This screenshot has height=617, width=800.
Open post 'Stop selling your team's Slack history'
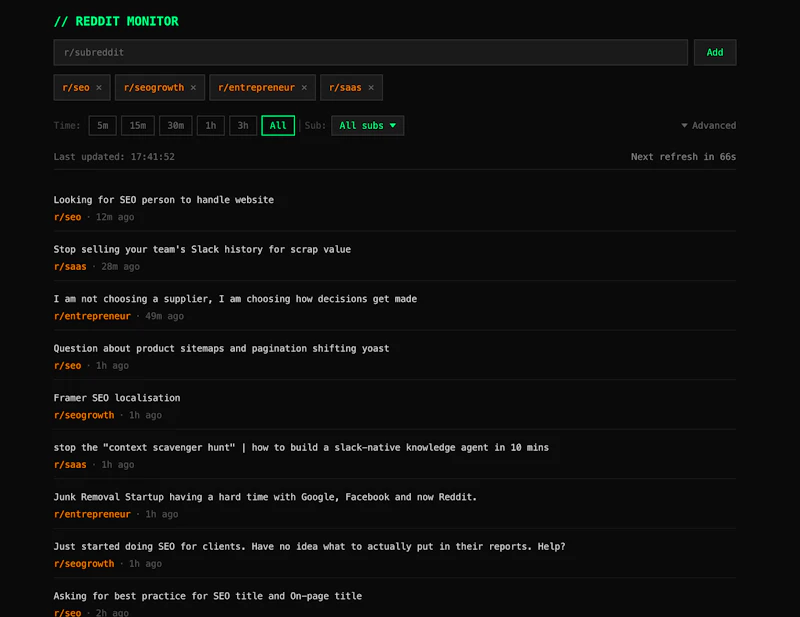[x=202, y=250]
